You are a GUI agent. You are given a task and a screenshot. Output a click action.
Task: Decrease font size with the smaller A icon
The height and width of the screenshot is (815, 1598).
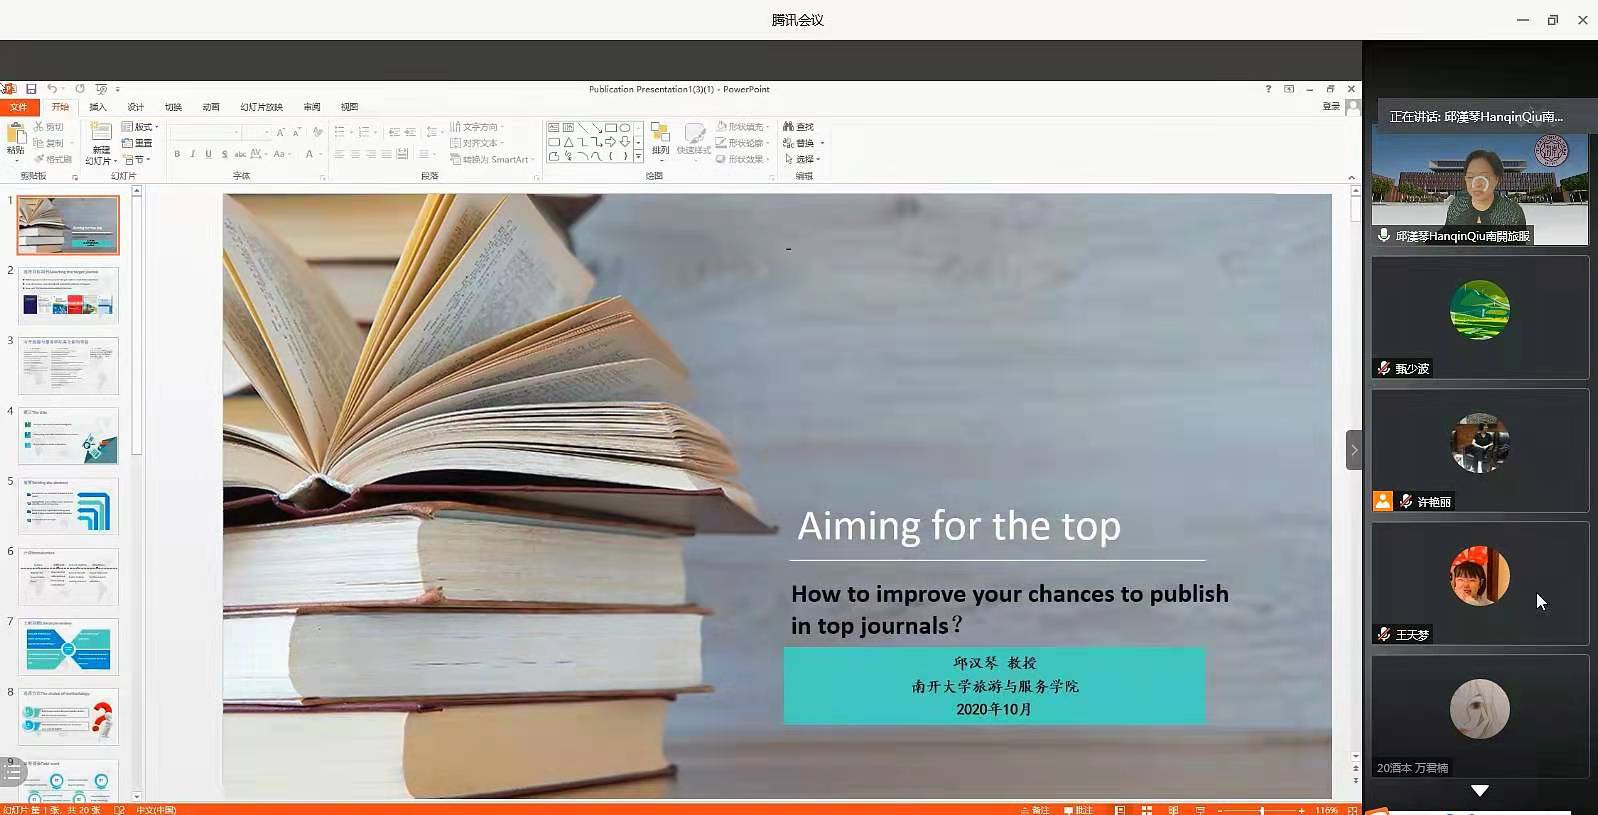click(296, 132)
